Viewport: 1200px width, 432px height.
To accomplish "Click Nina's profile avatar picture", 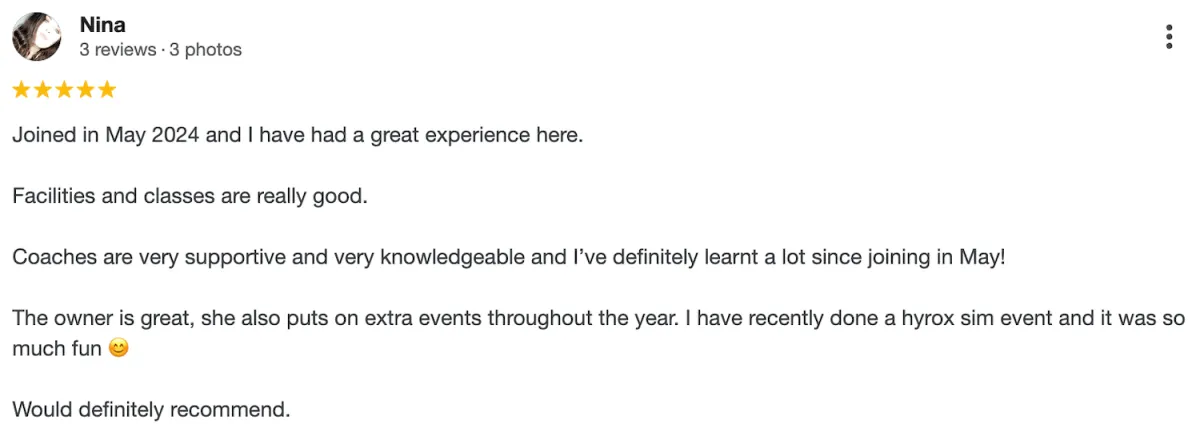I will click(36, 36).
